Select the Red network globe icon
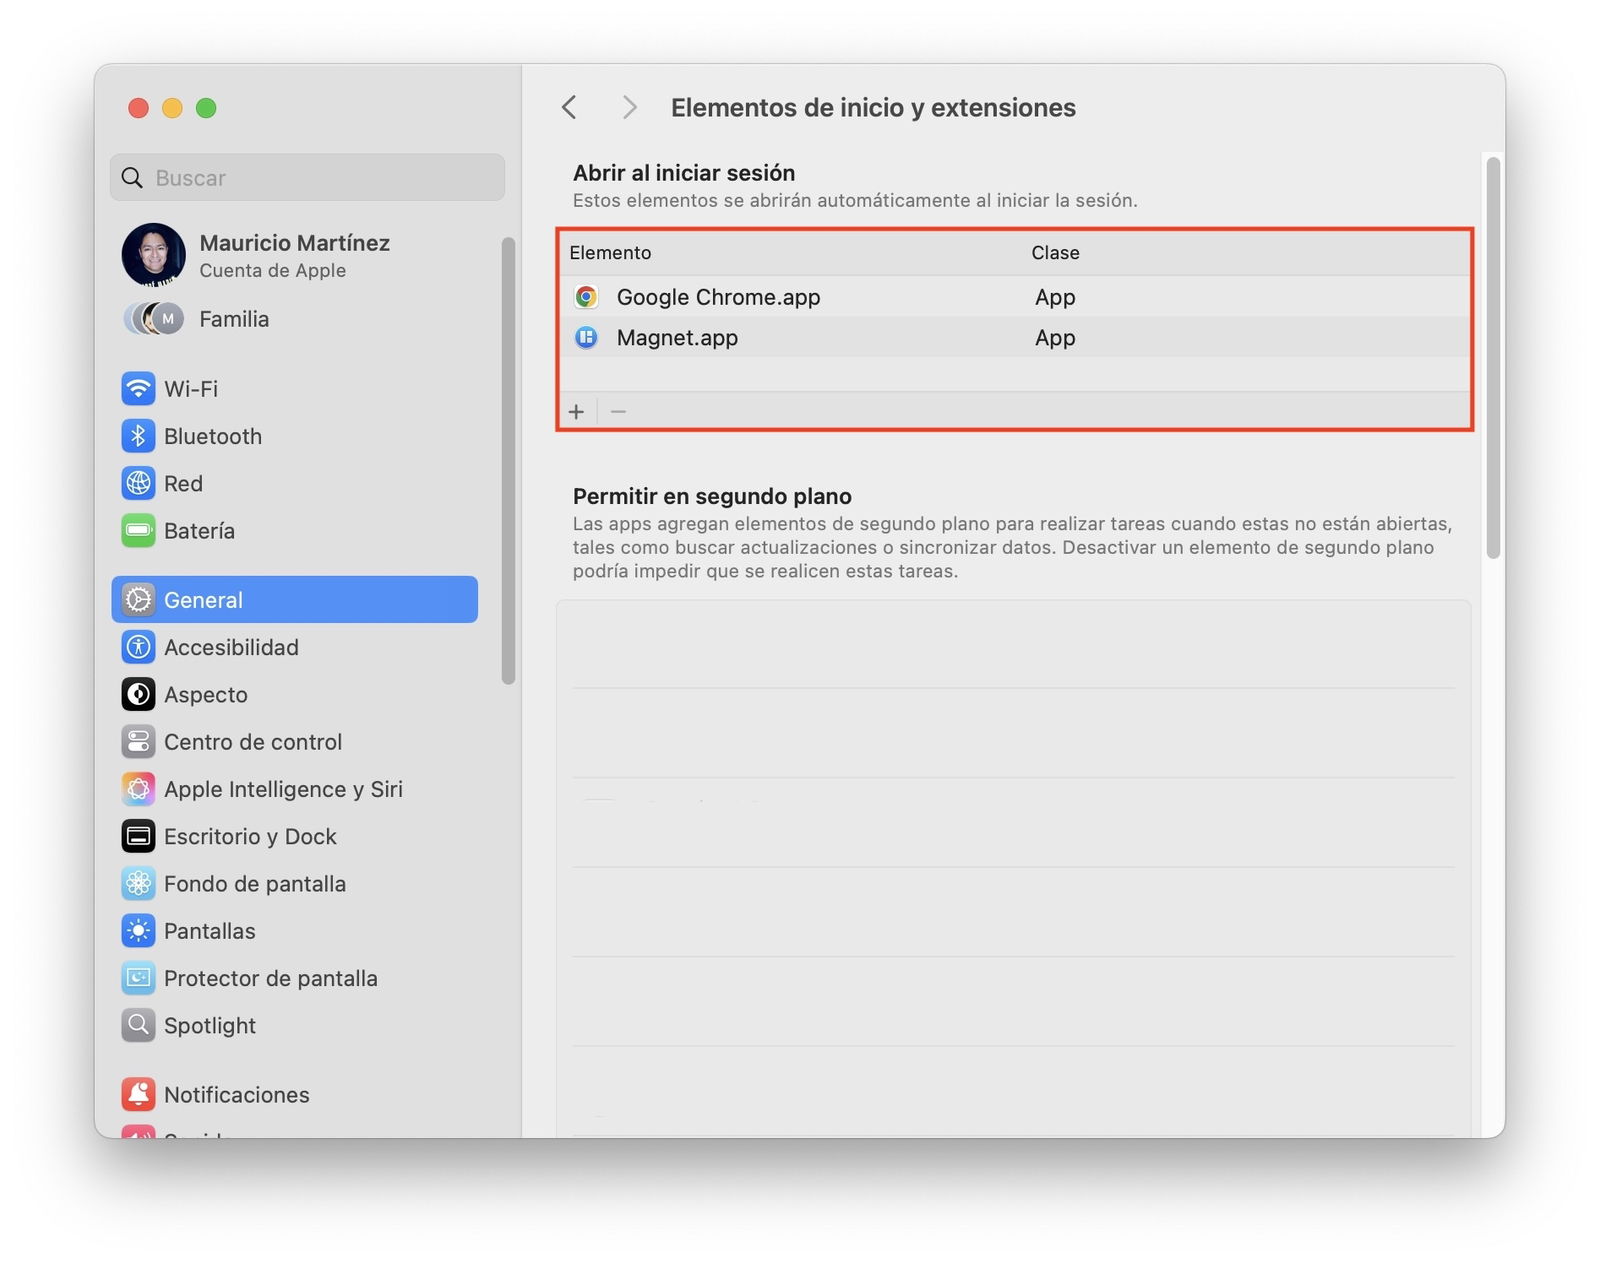 [x=138, y=483]
